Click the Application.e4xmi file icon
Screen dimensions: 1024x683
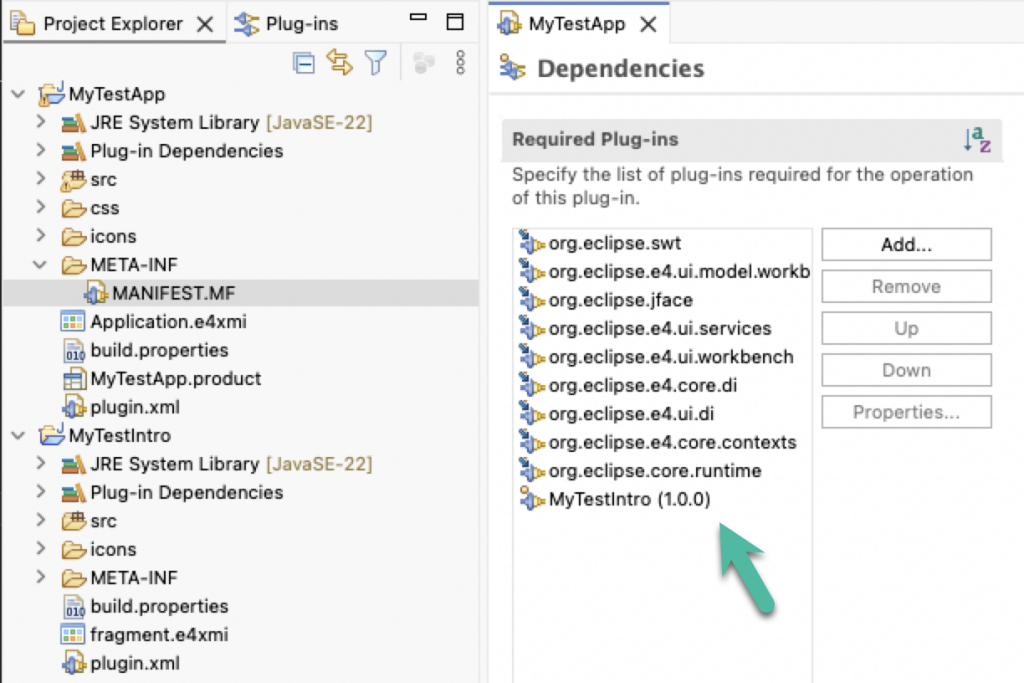click(x=72, y=321)
